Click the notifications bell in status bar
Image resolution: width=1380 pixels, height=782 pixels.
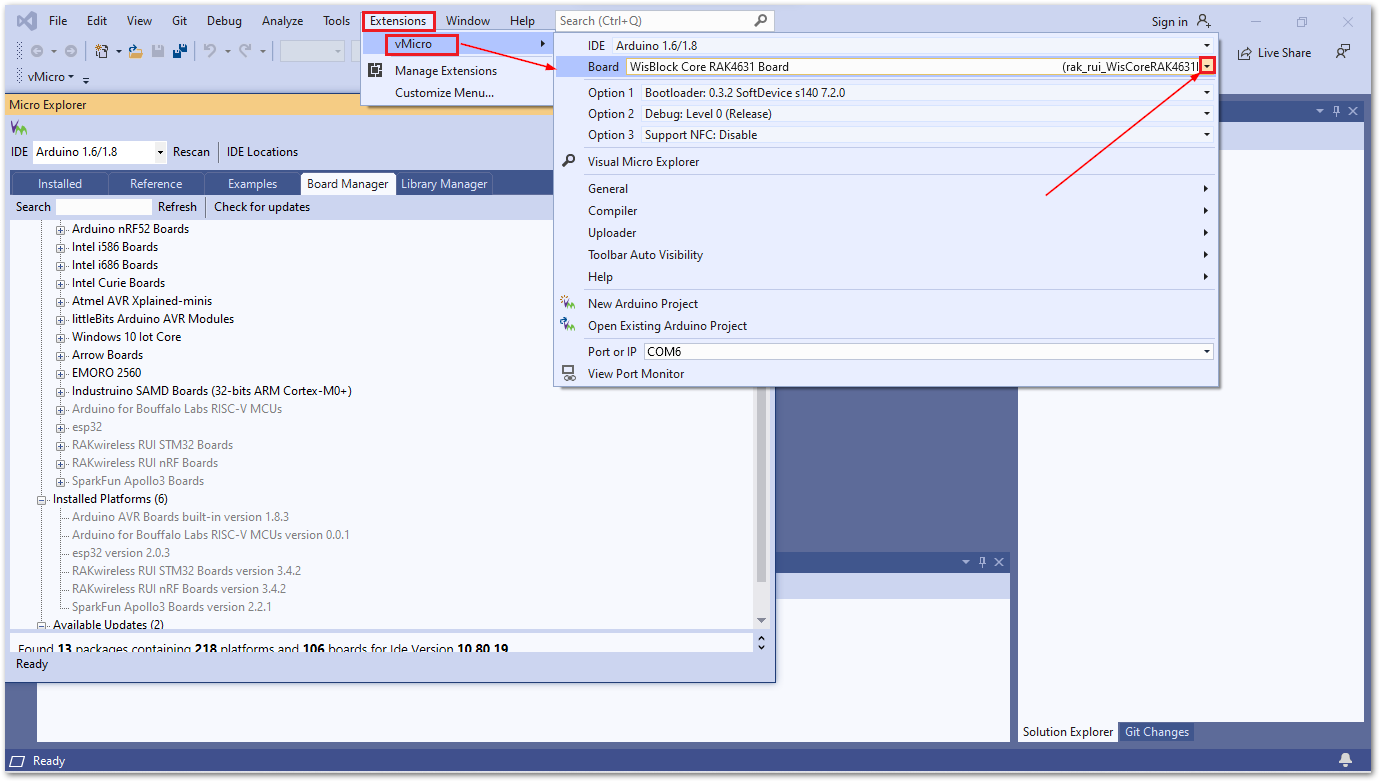[x=1346, y=760]
